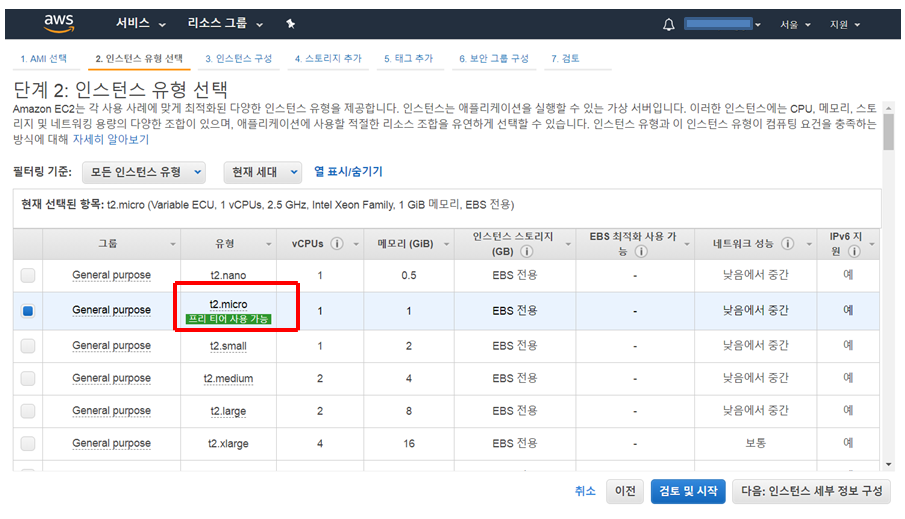This screenshot has width=905, height=519.
Task: Sort by the 메모리 (GiB) column arrow
Action: (x=446, y=244)
